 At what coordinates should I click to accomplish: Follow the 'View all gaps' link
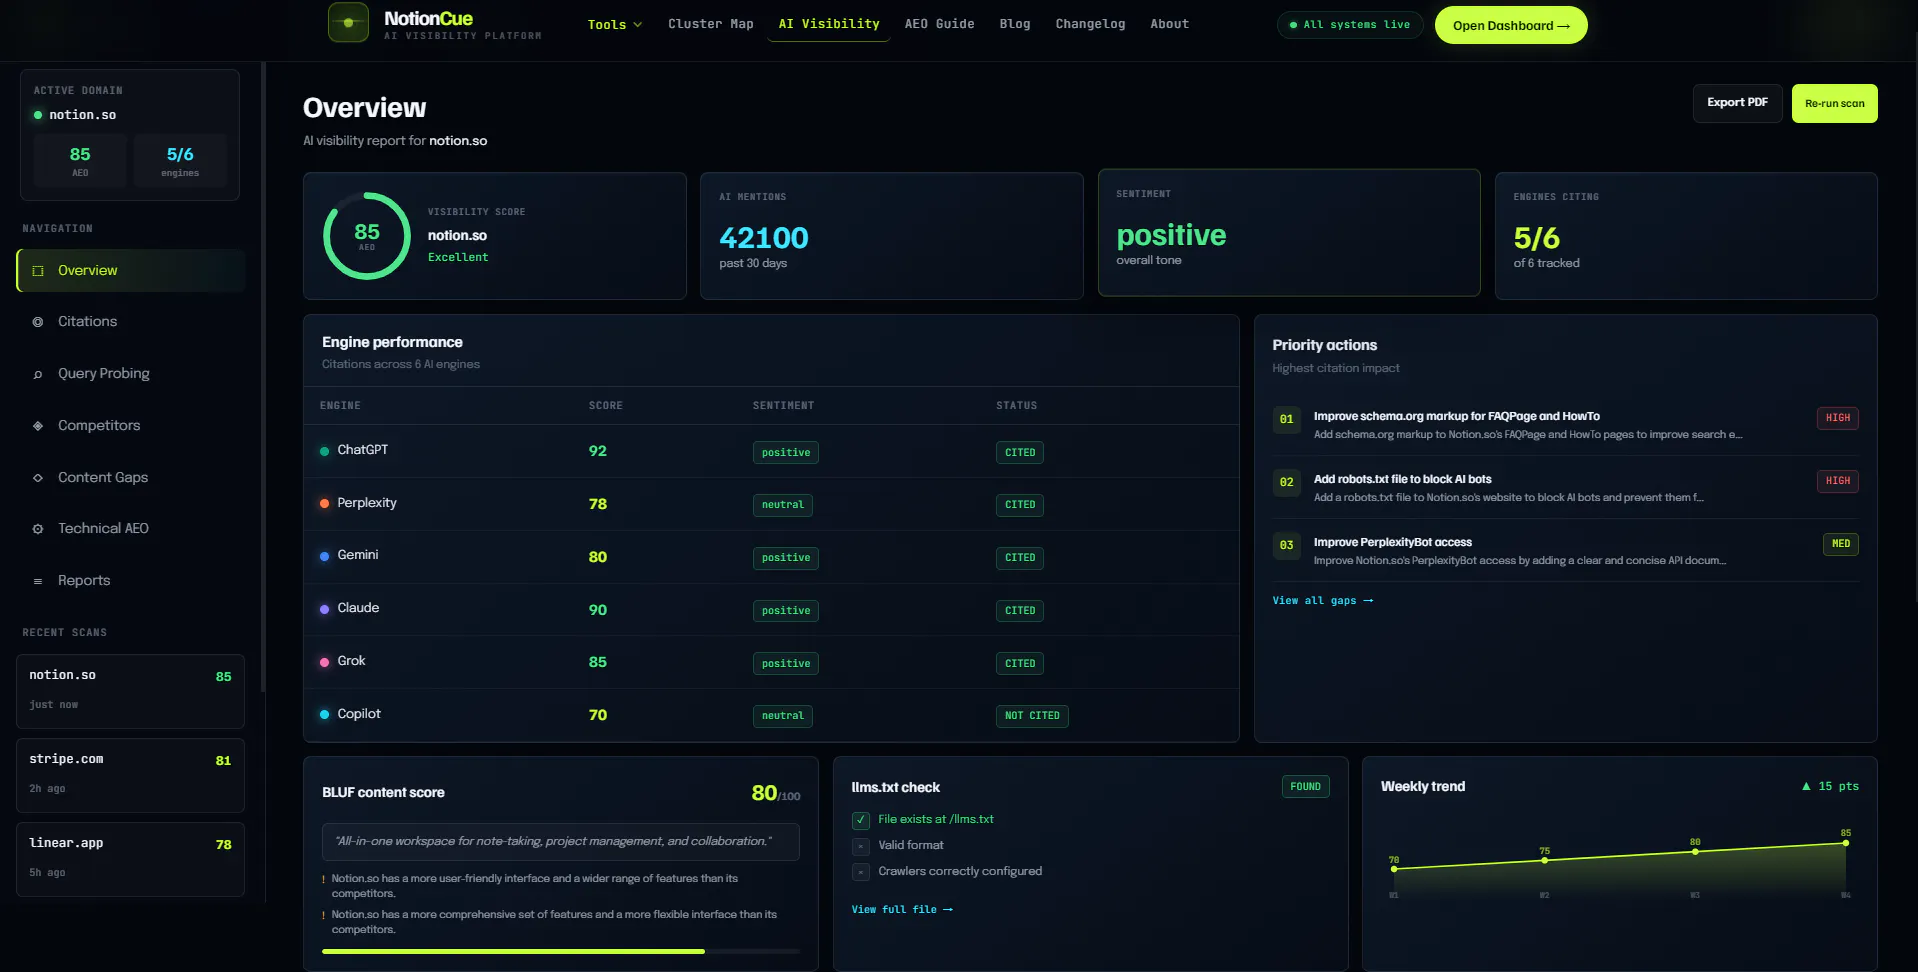click(1322, 601)
